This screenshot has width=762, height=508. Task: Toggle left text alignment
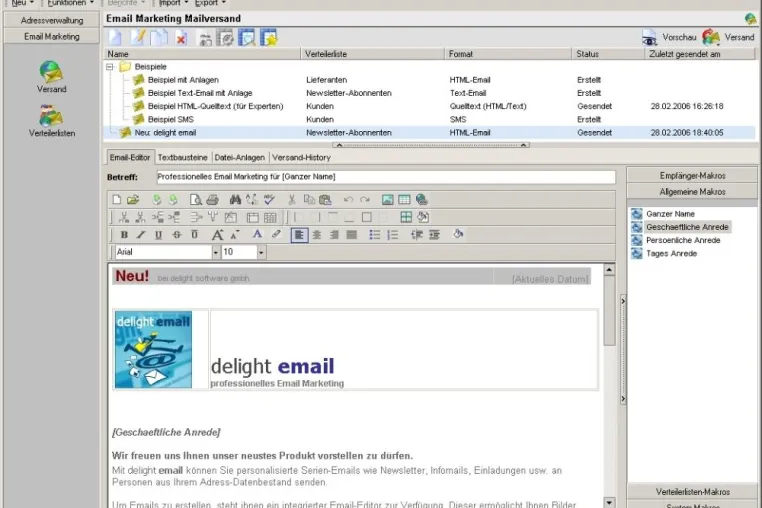299,235
